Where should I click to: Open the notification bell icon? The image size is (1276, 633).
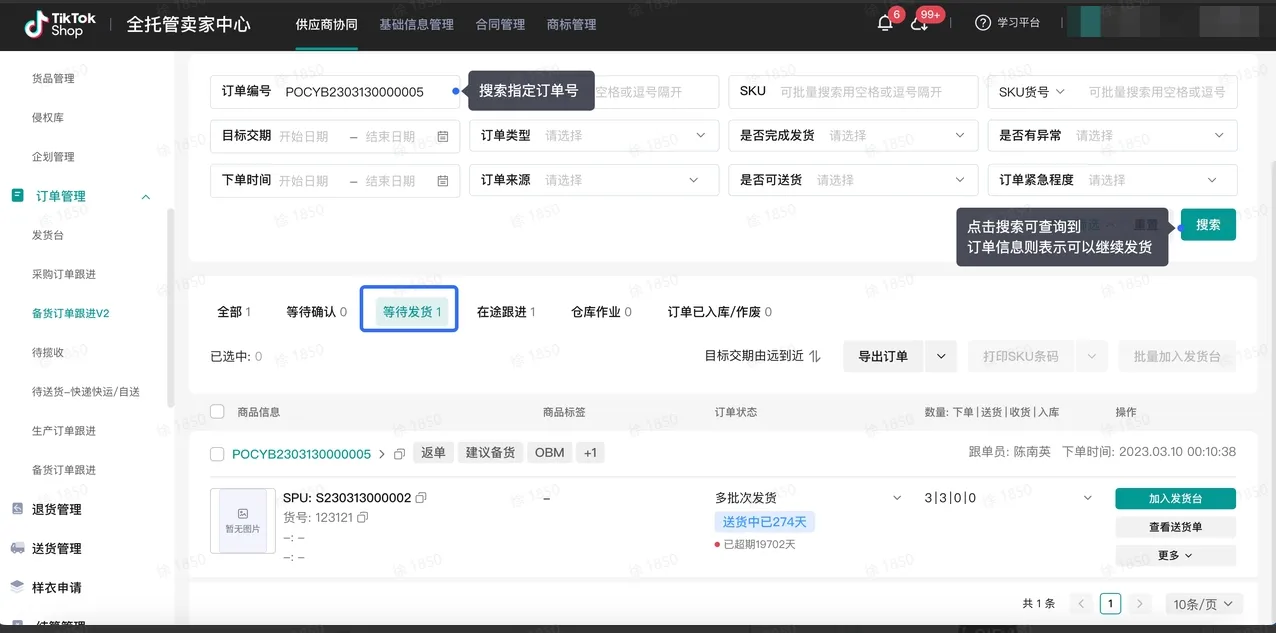[x=885, y=24]
